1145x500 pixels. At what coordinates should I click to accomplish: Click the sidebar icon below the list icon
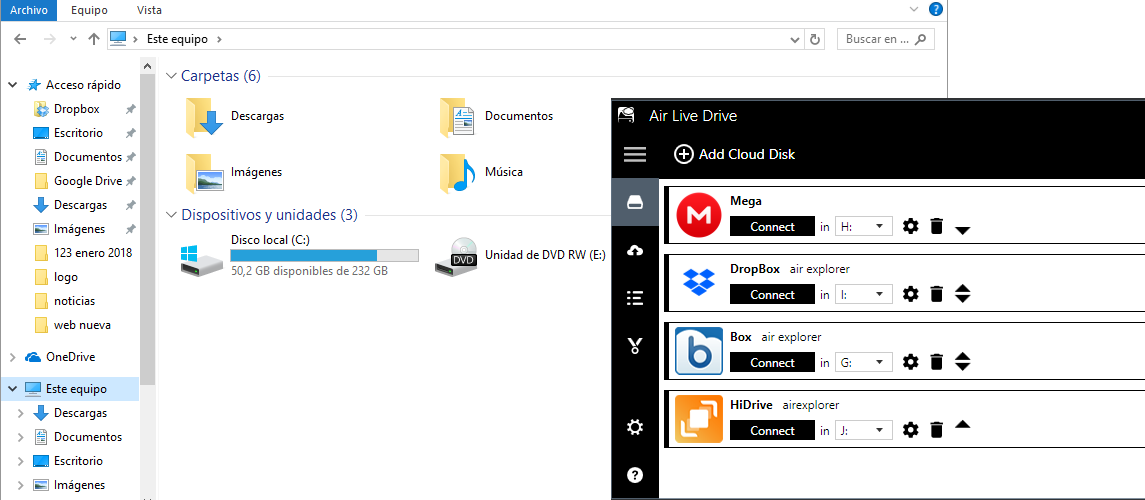(x=635, y=346)
